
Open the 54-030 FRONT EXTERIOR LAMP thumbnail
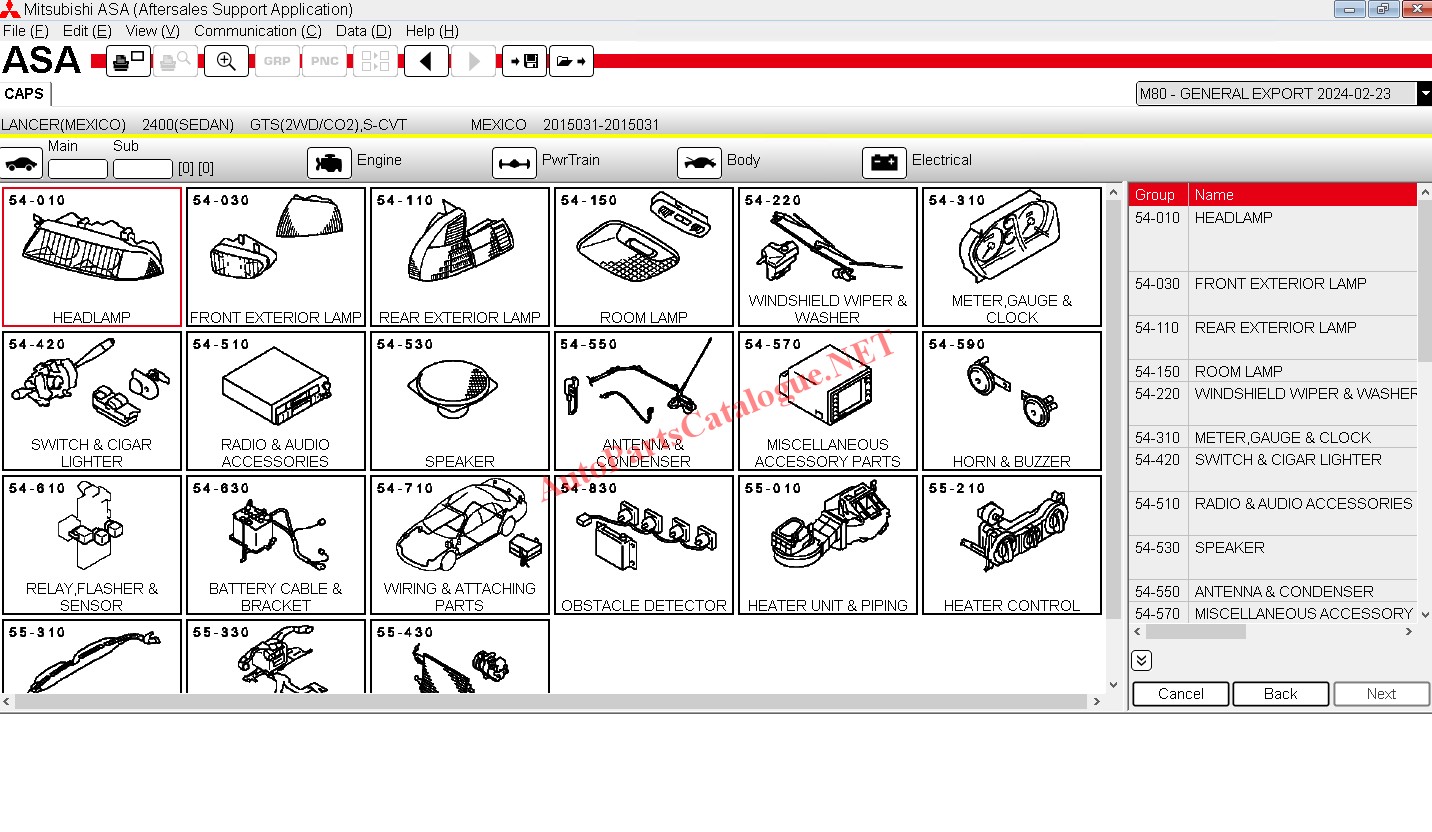tap(276, 257)
